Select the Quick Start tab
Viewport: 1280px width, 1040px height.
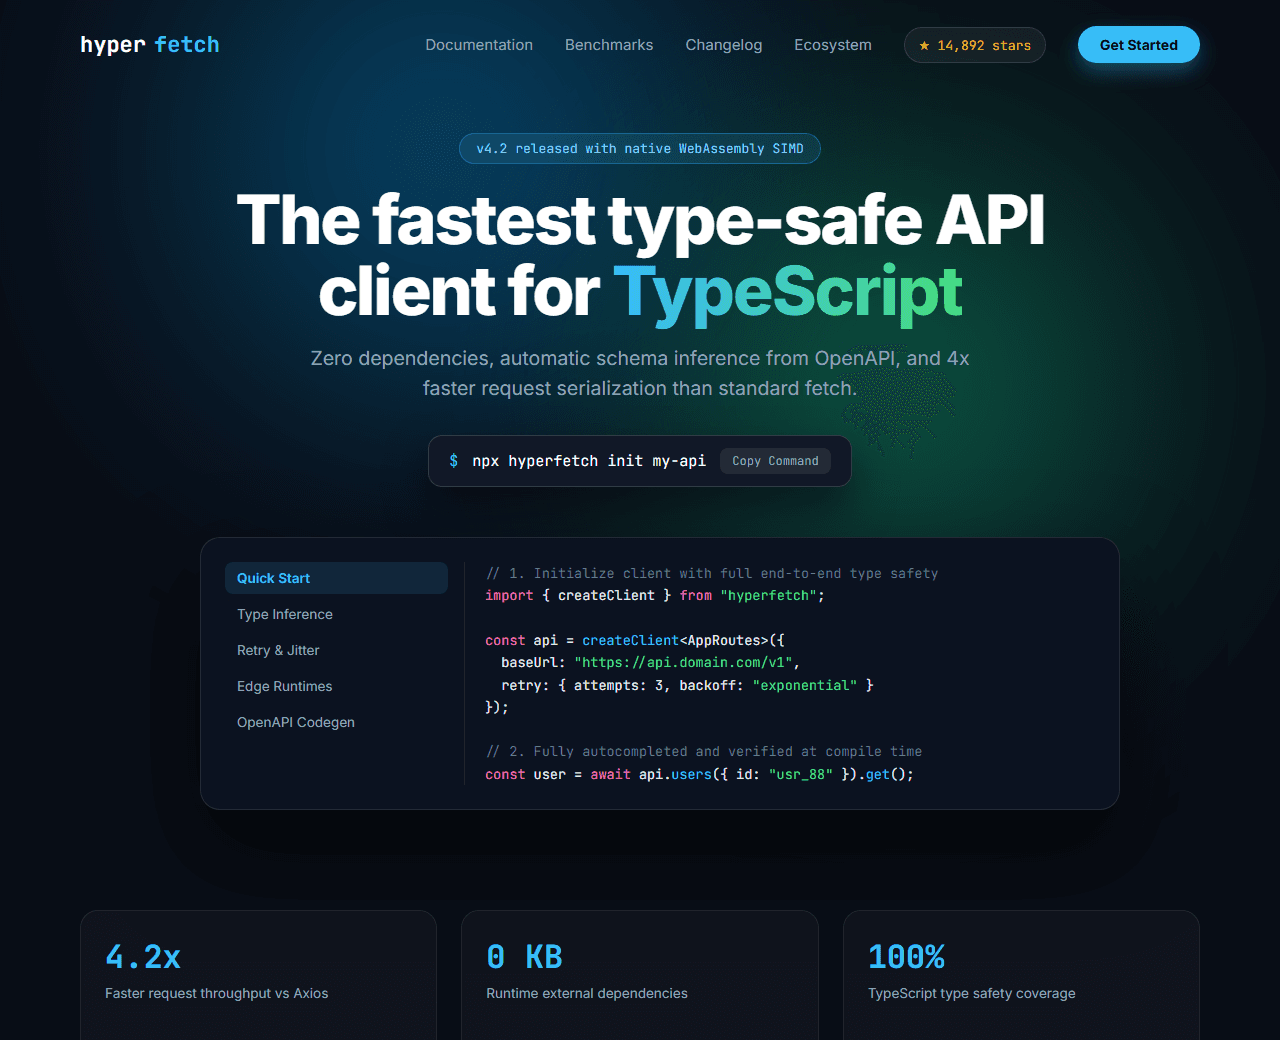coord(336,578)
